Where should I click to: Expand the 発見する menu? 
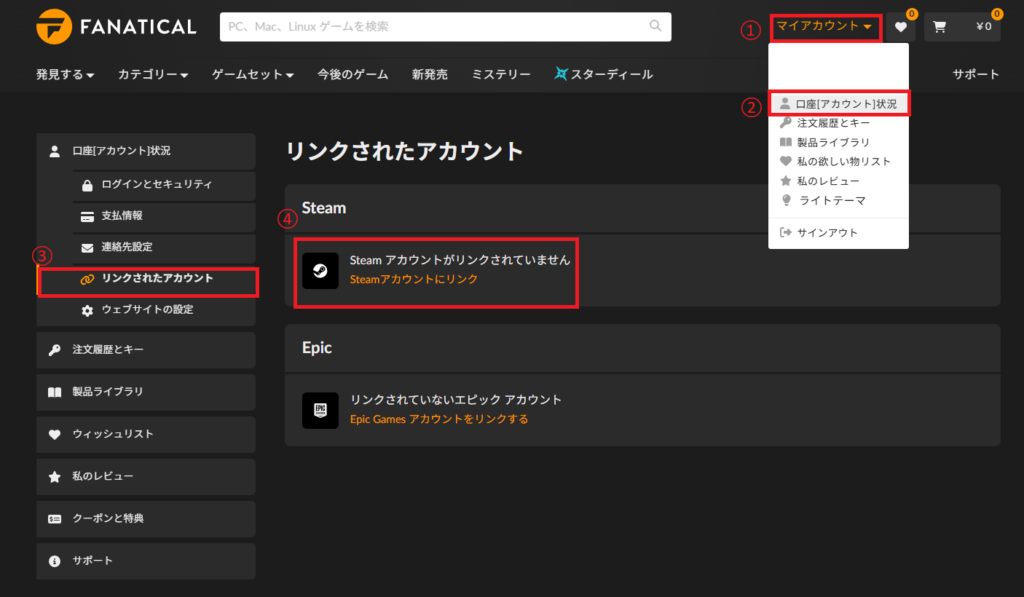click(x=65, y=74)
